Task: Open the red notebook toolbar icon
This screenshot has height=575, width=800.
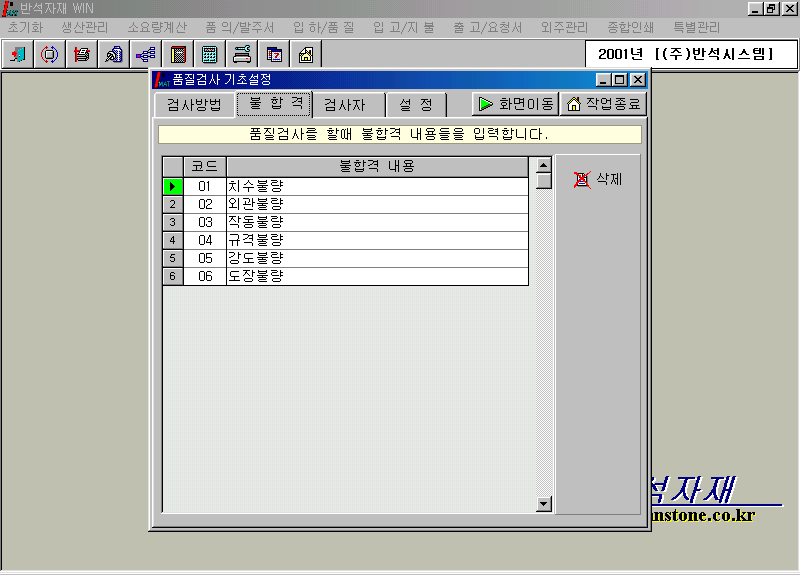Action: (x=178, y=55)
